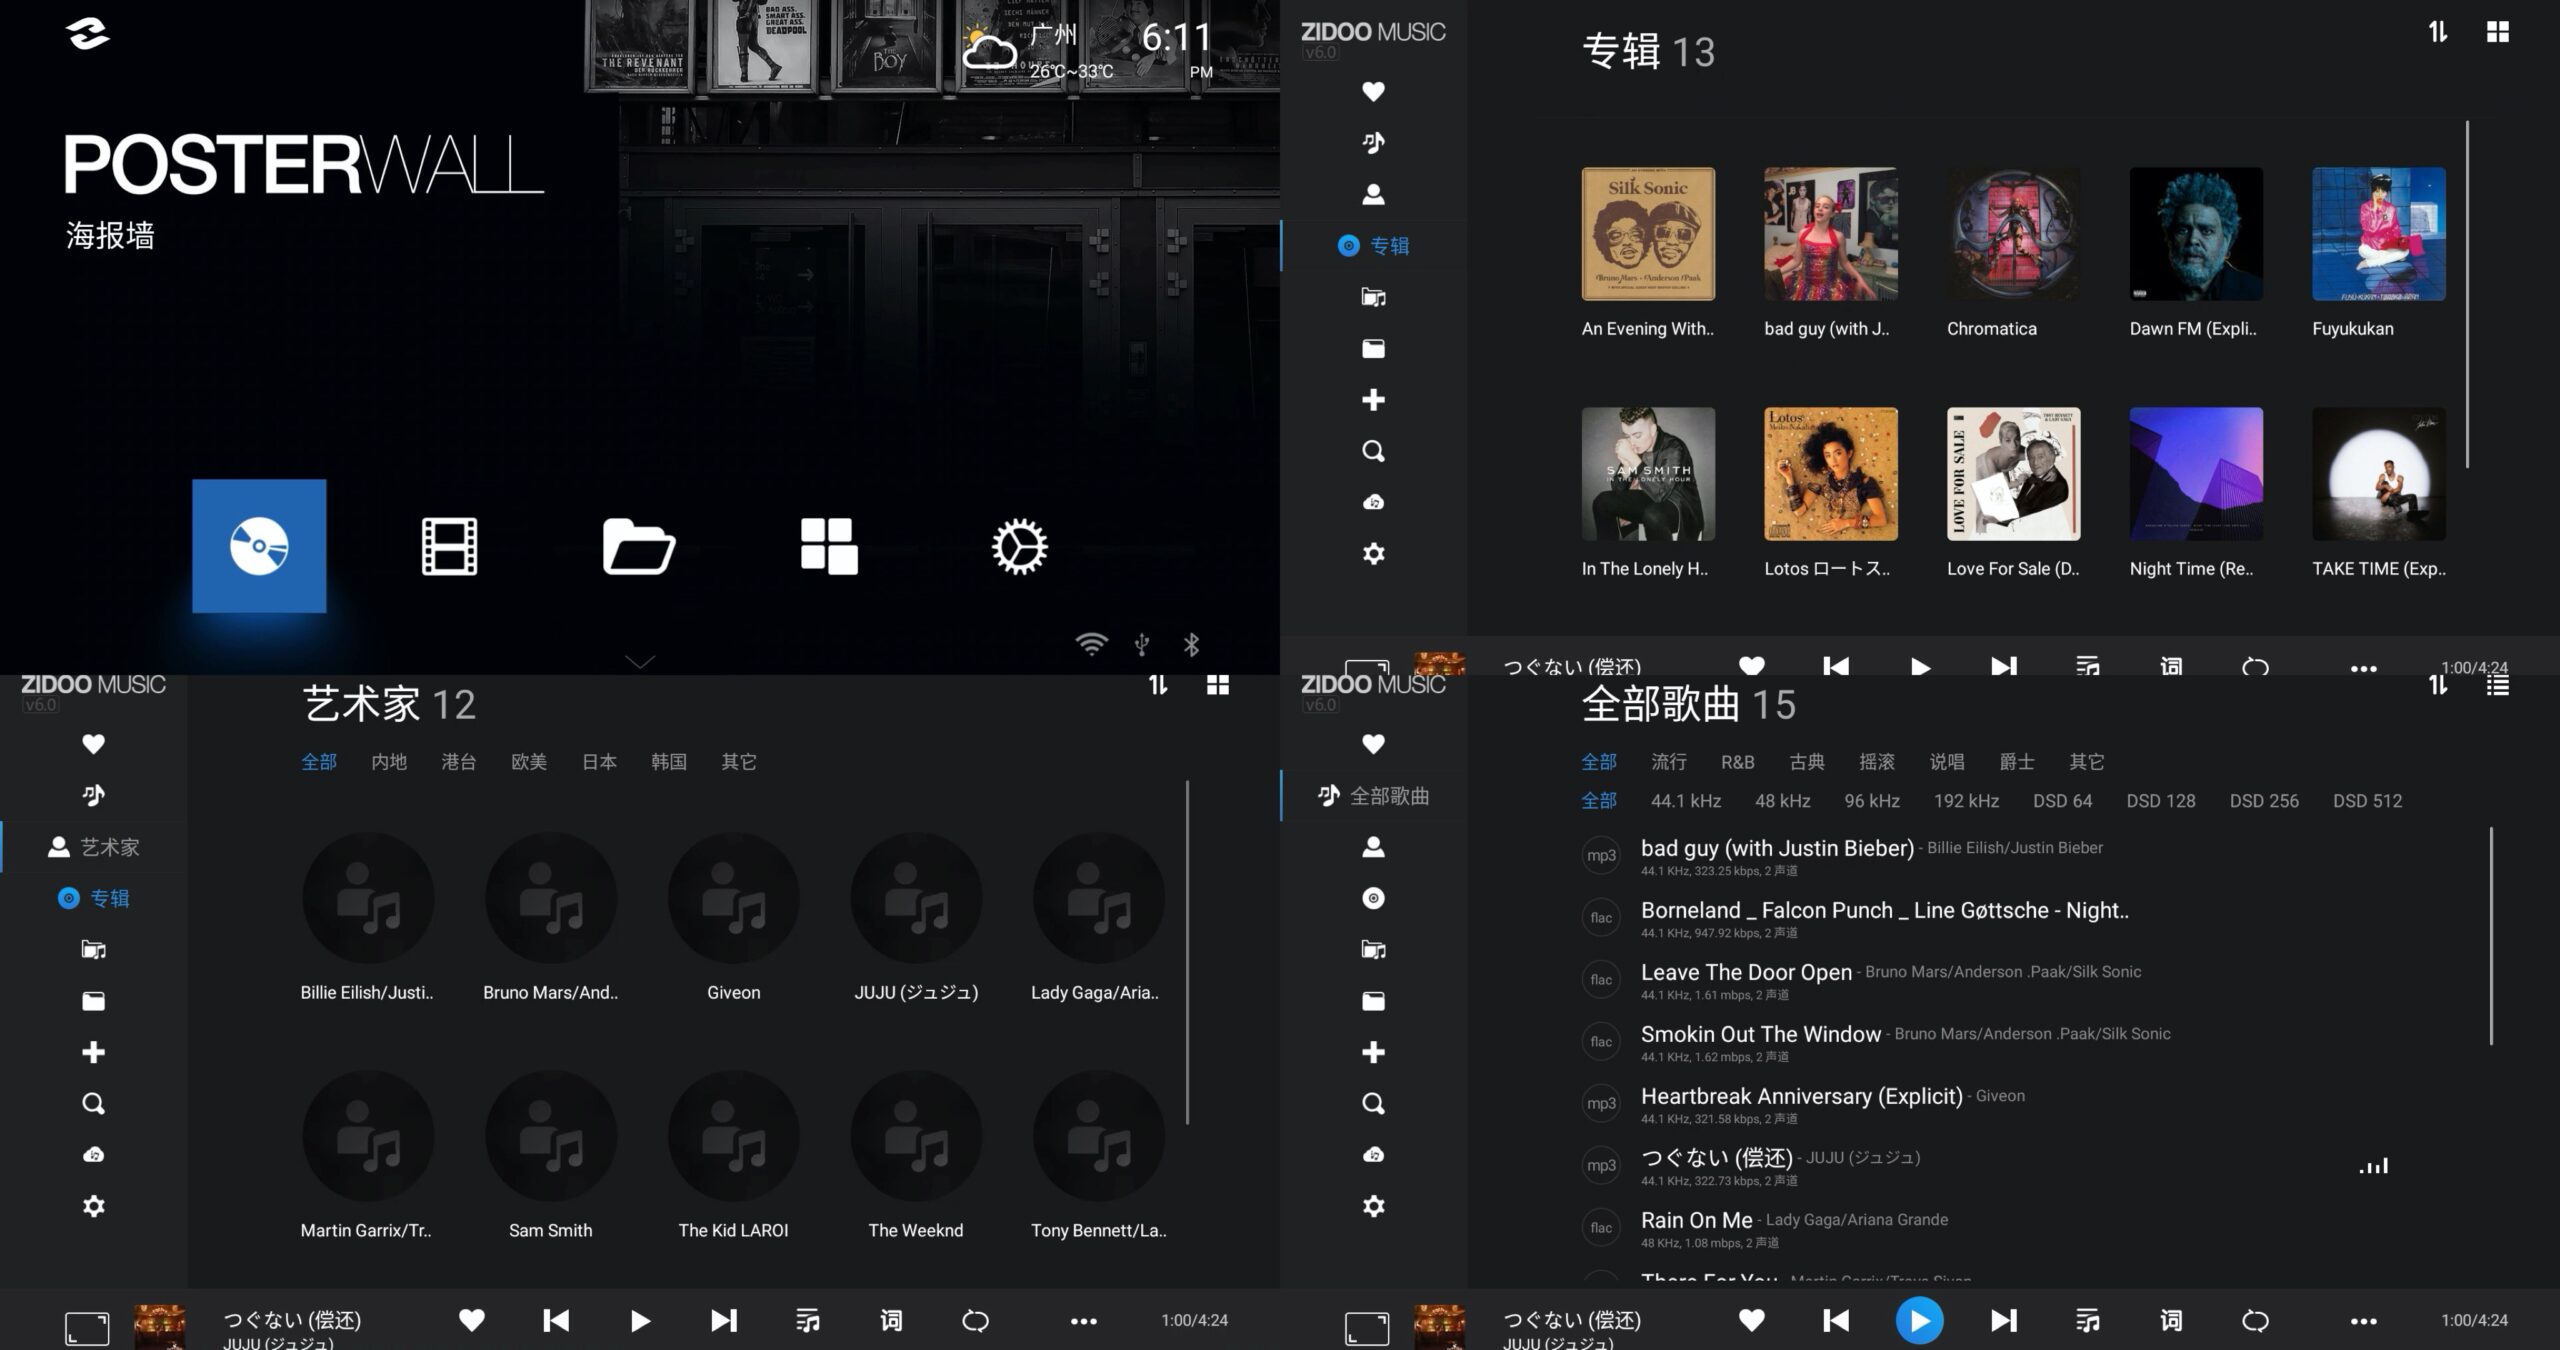The height and width of the screenshot is (1350, 2560).
Task: Open the blue music disc icon on Posterwall
Action: [x=259, y=546]
